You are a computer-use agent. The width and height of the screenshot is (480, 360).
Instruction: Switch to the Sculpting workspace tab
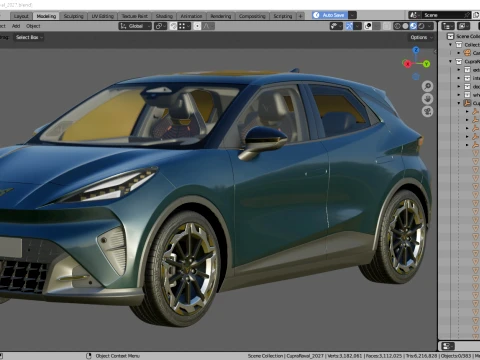point(73,16)
